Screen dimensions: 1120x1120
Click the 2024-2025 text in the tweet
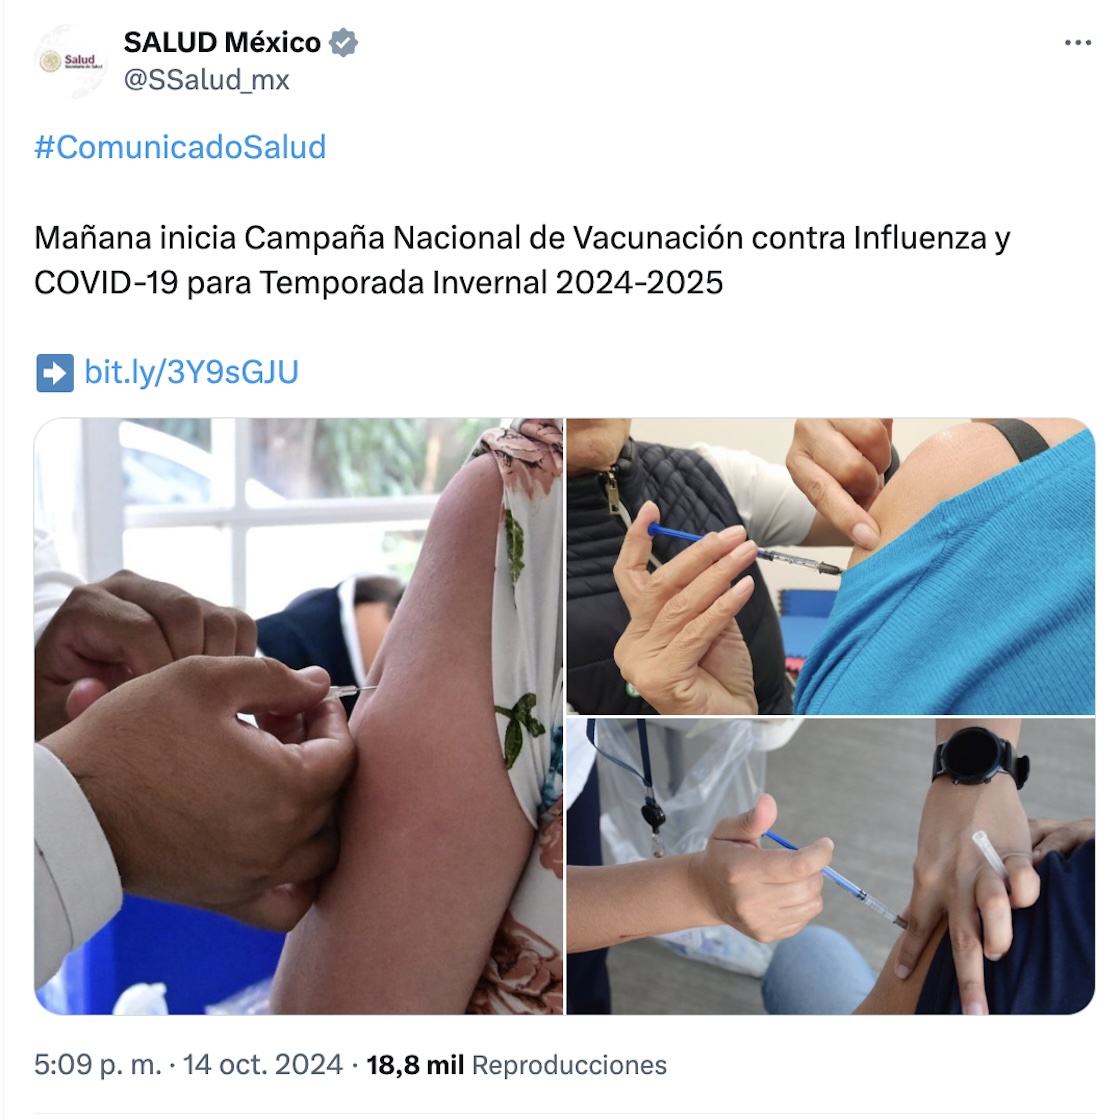[639, 283]
